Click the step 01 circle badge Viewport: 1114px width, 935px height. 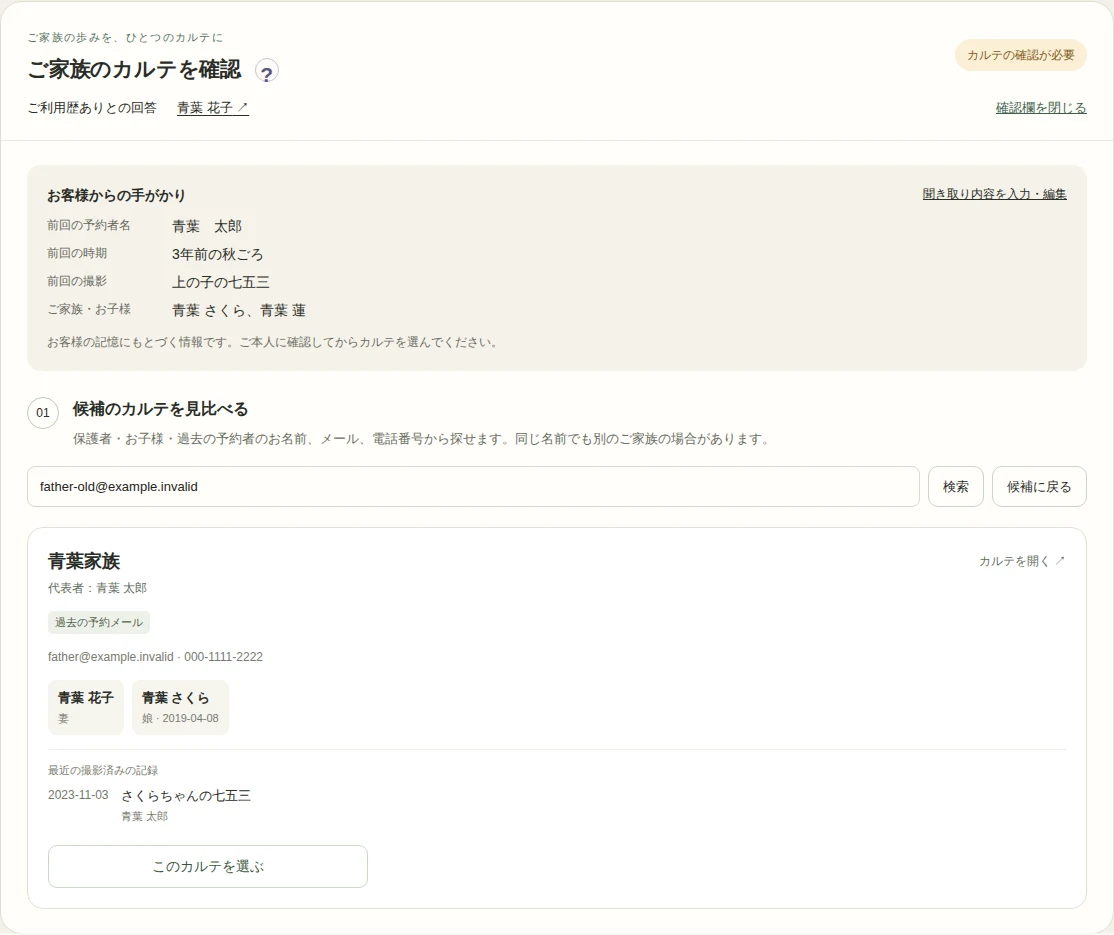pos(43,413)
